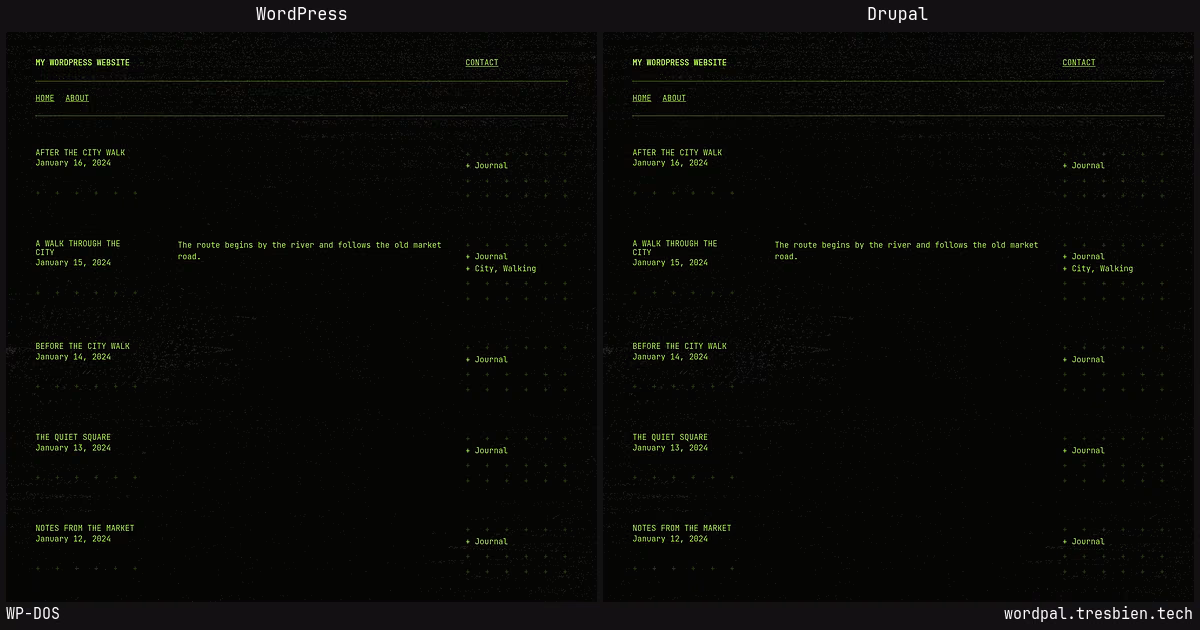Click January 13, 2024 date in the WordPress pane
Screen dimensions: 1200x630
[73, 447]
